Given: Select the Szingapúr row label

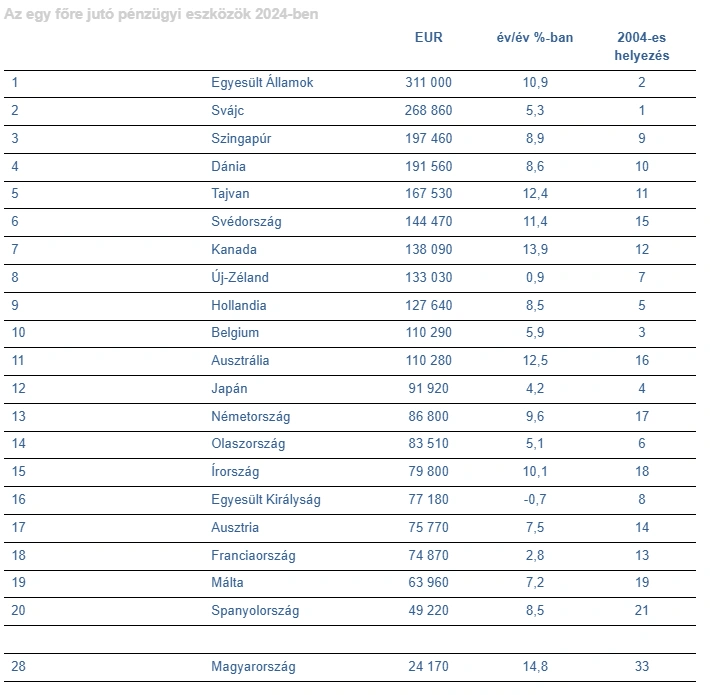Looking at the screenshot, I should pos(241,139).
